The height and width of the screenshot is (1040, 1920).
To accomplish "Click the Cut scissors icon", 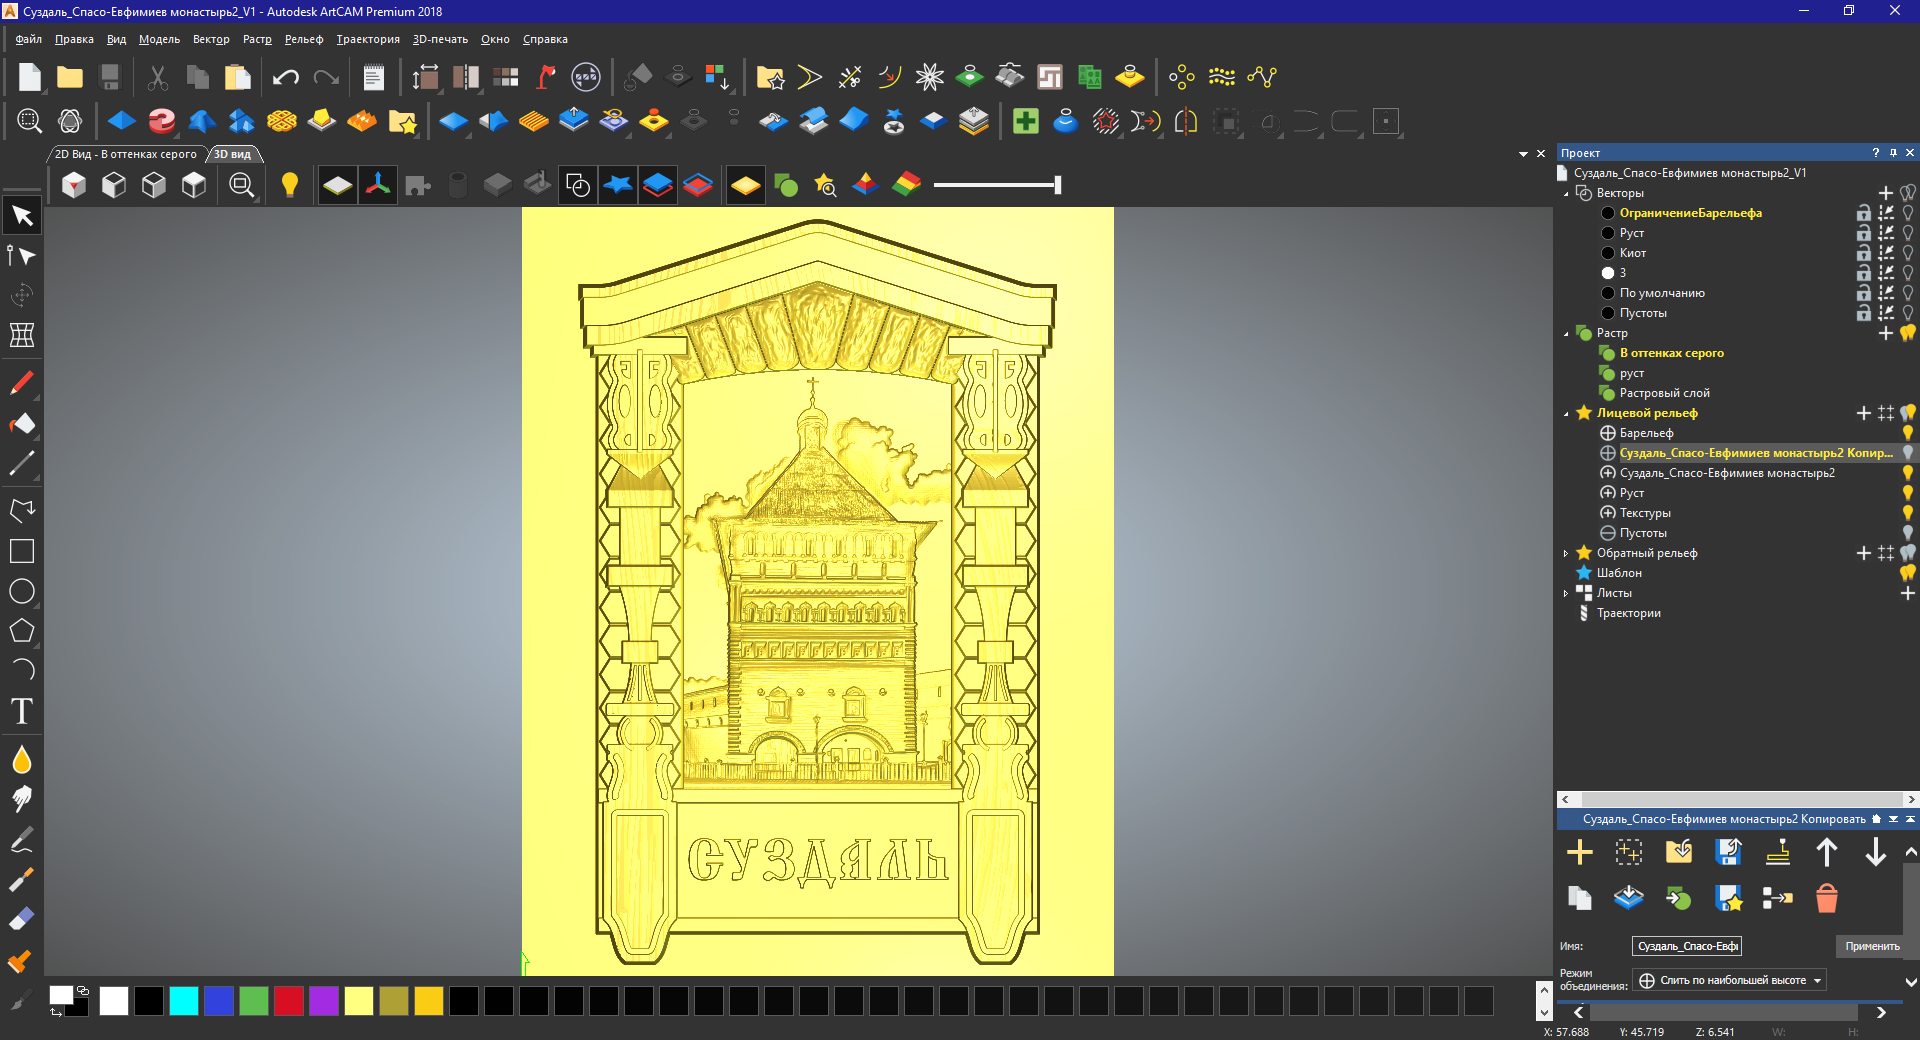I will click(157, 77).
